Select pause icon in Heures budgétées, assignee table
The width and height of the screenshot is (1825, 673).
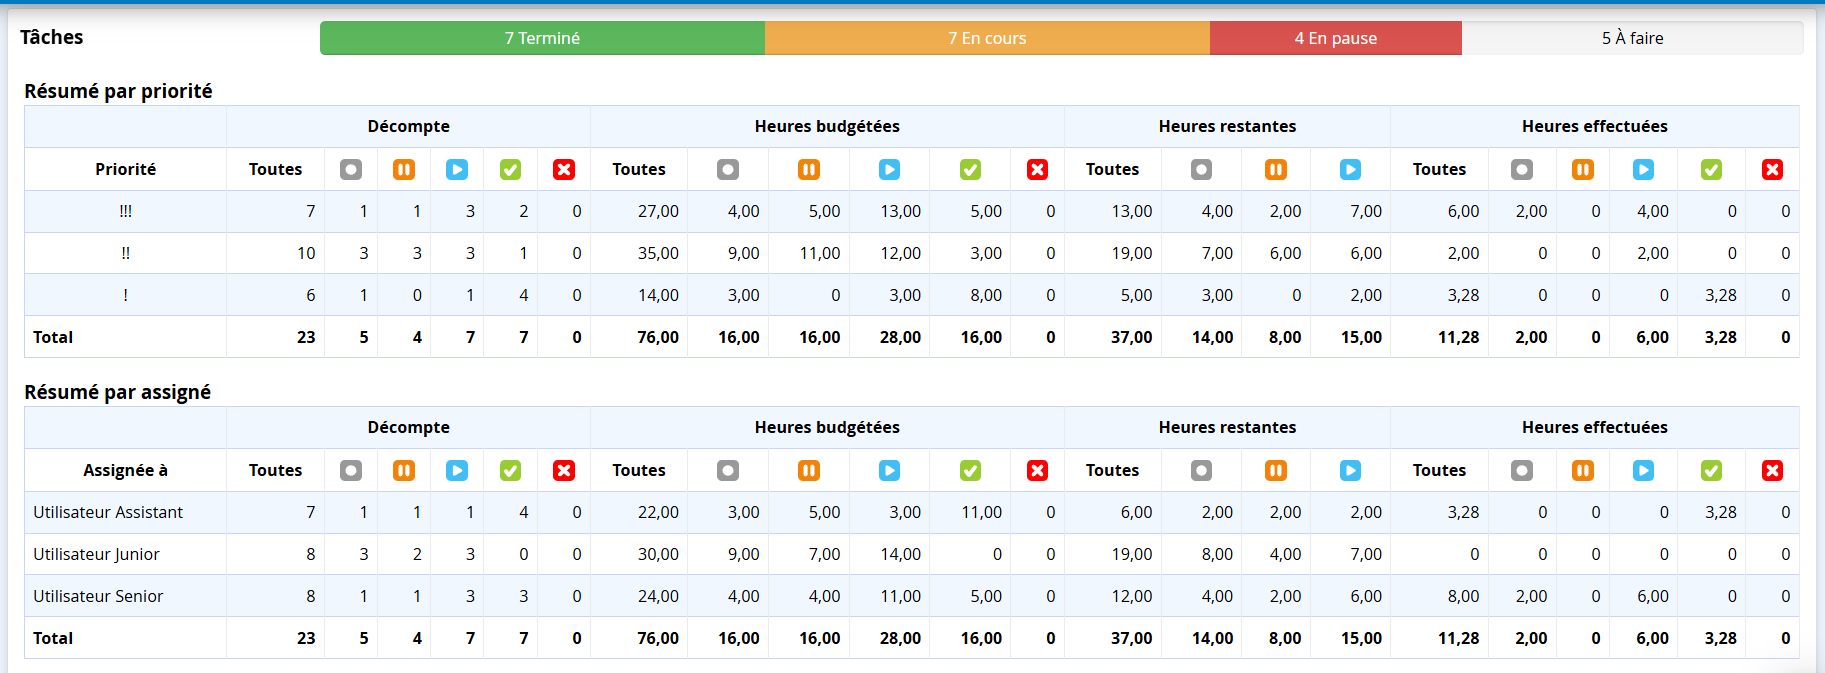809,470
